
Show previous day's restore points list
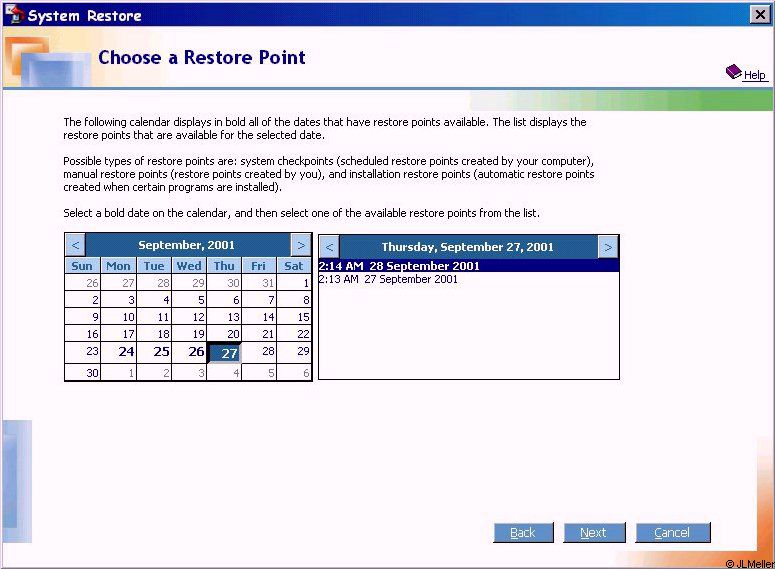(x=330, y=247)
